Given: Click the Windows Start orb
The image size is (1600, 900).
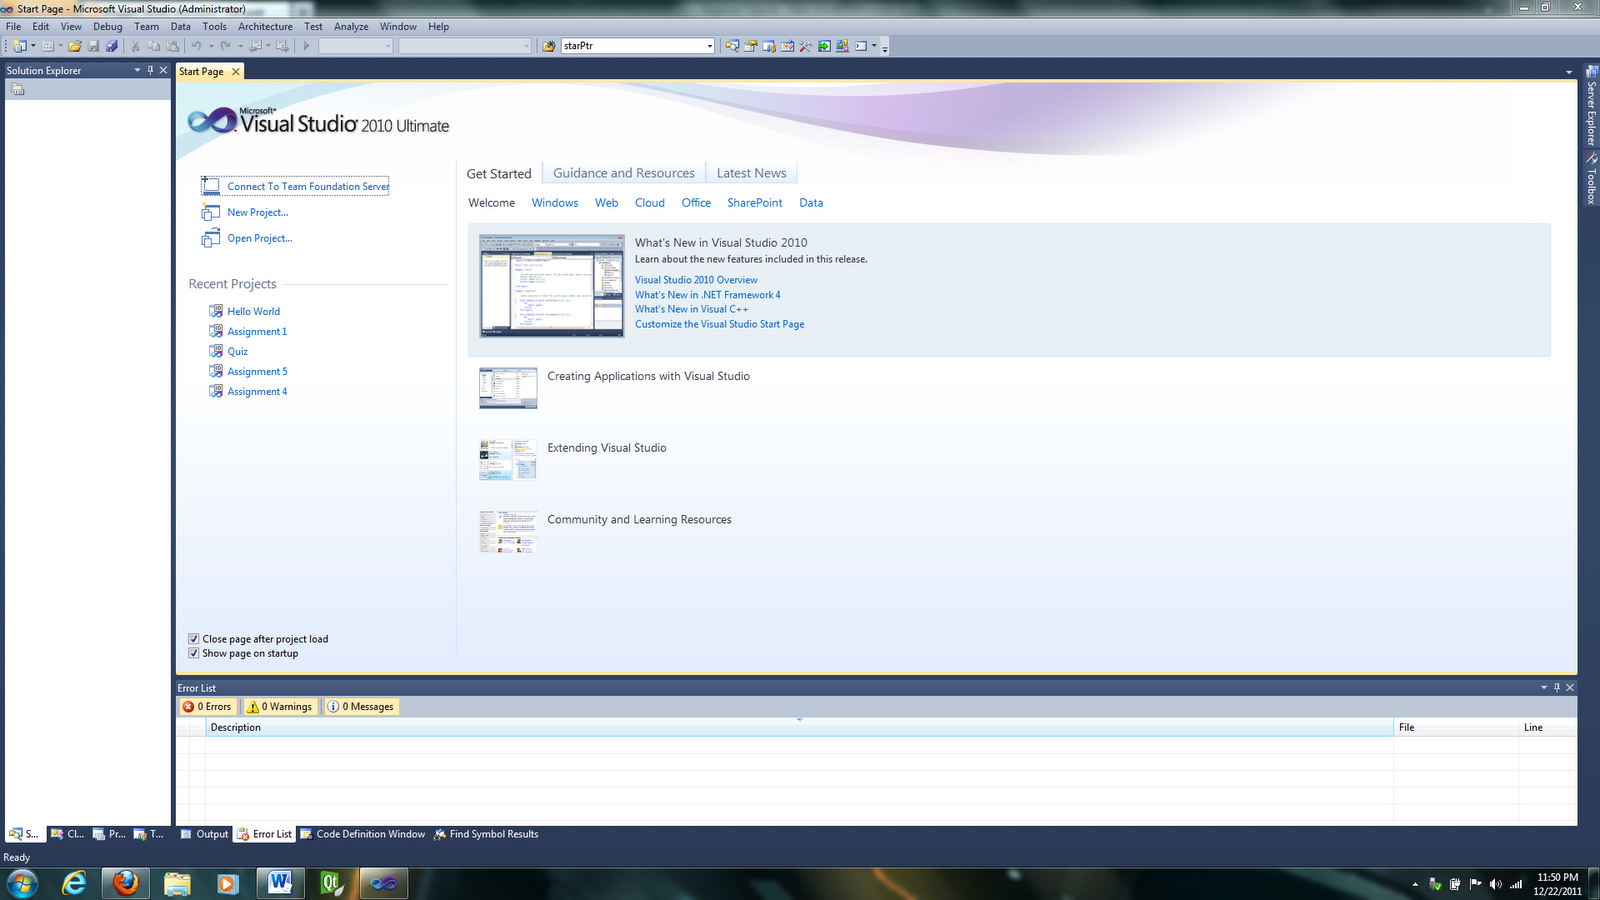Looking at the screenshot, I should pyautogui.click(x=22, y=883).
